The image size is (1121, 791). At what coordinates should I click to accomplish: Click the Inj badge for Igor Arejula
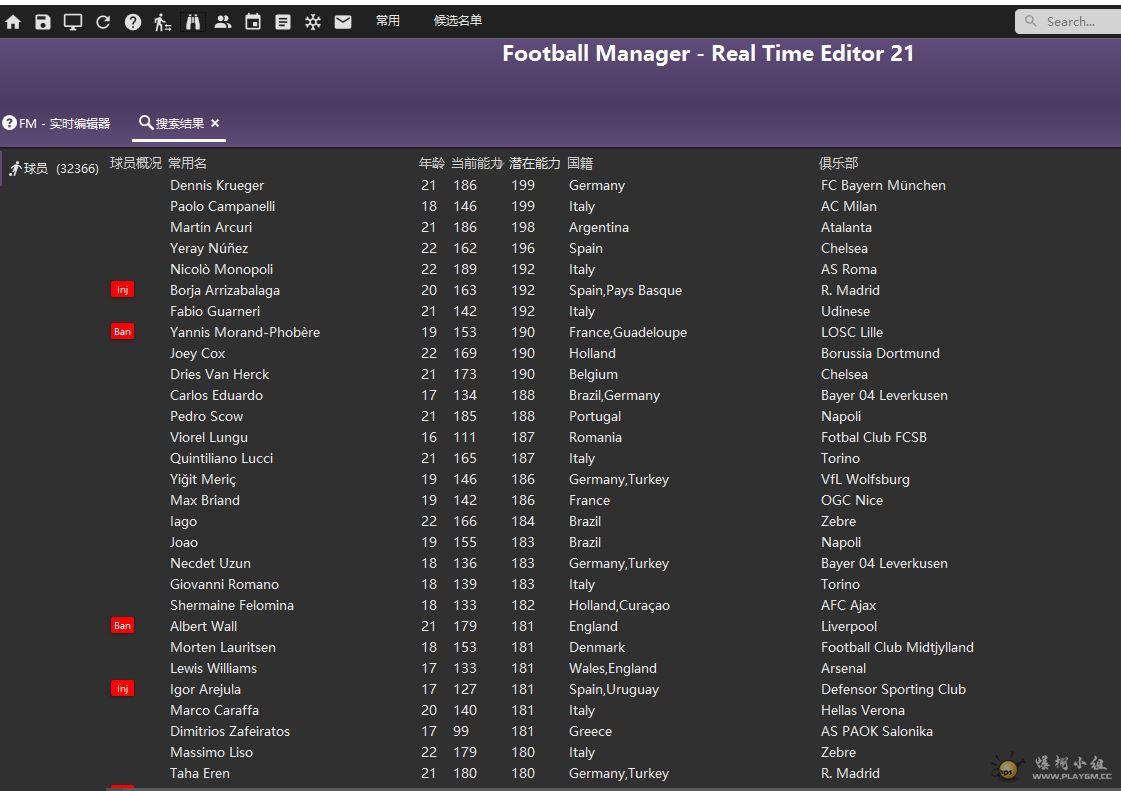(122, 689)
